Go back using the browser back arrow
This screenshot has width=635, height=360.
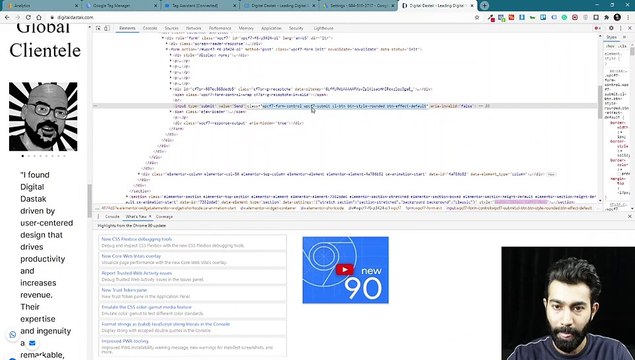(x=7, y=17)
